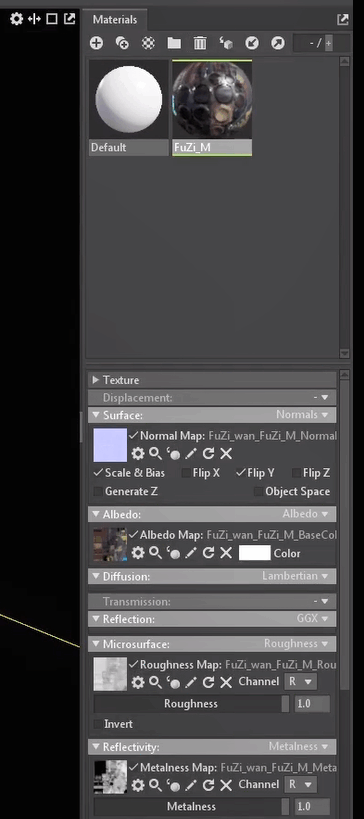The width and height of the screenshot is (364, 819).
Task: Click the viewport maximize square icon
Action: tap(52, 19)
